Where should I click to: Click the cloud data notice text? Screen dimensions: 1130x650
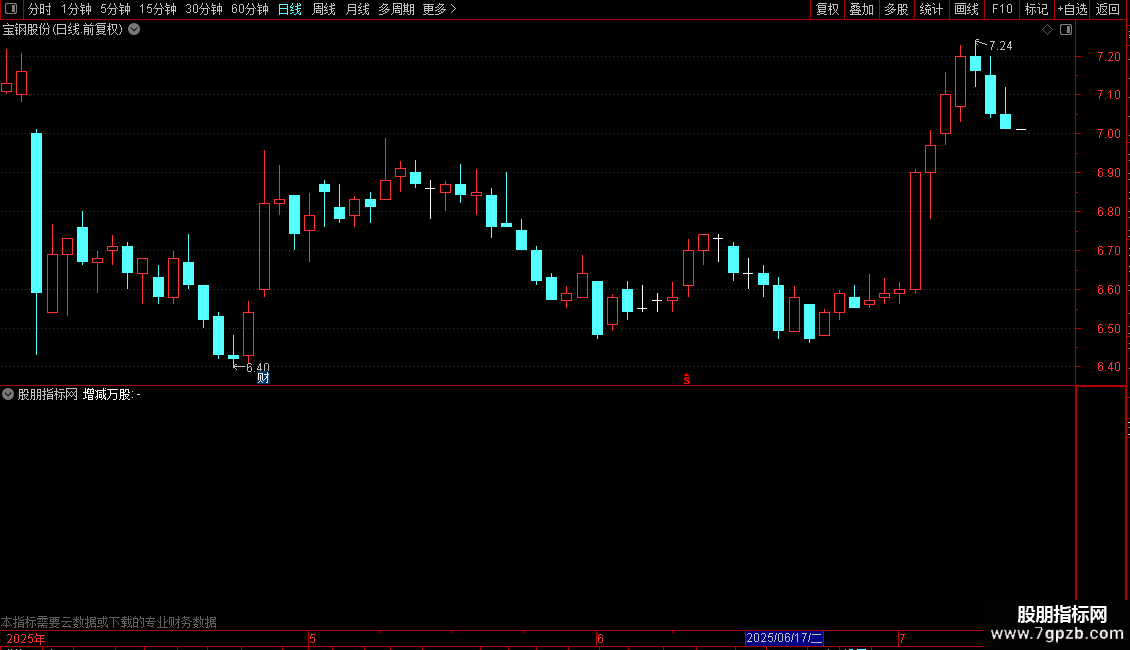coord(109,622)
